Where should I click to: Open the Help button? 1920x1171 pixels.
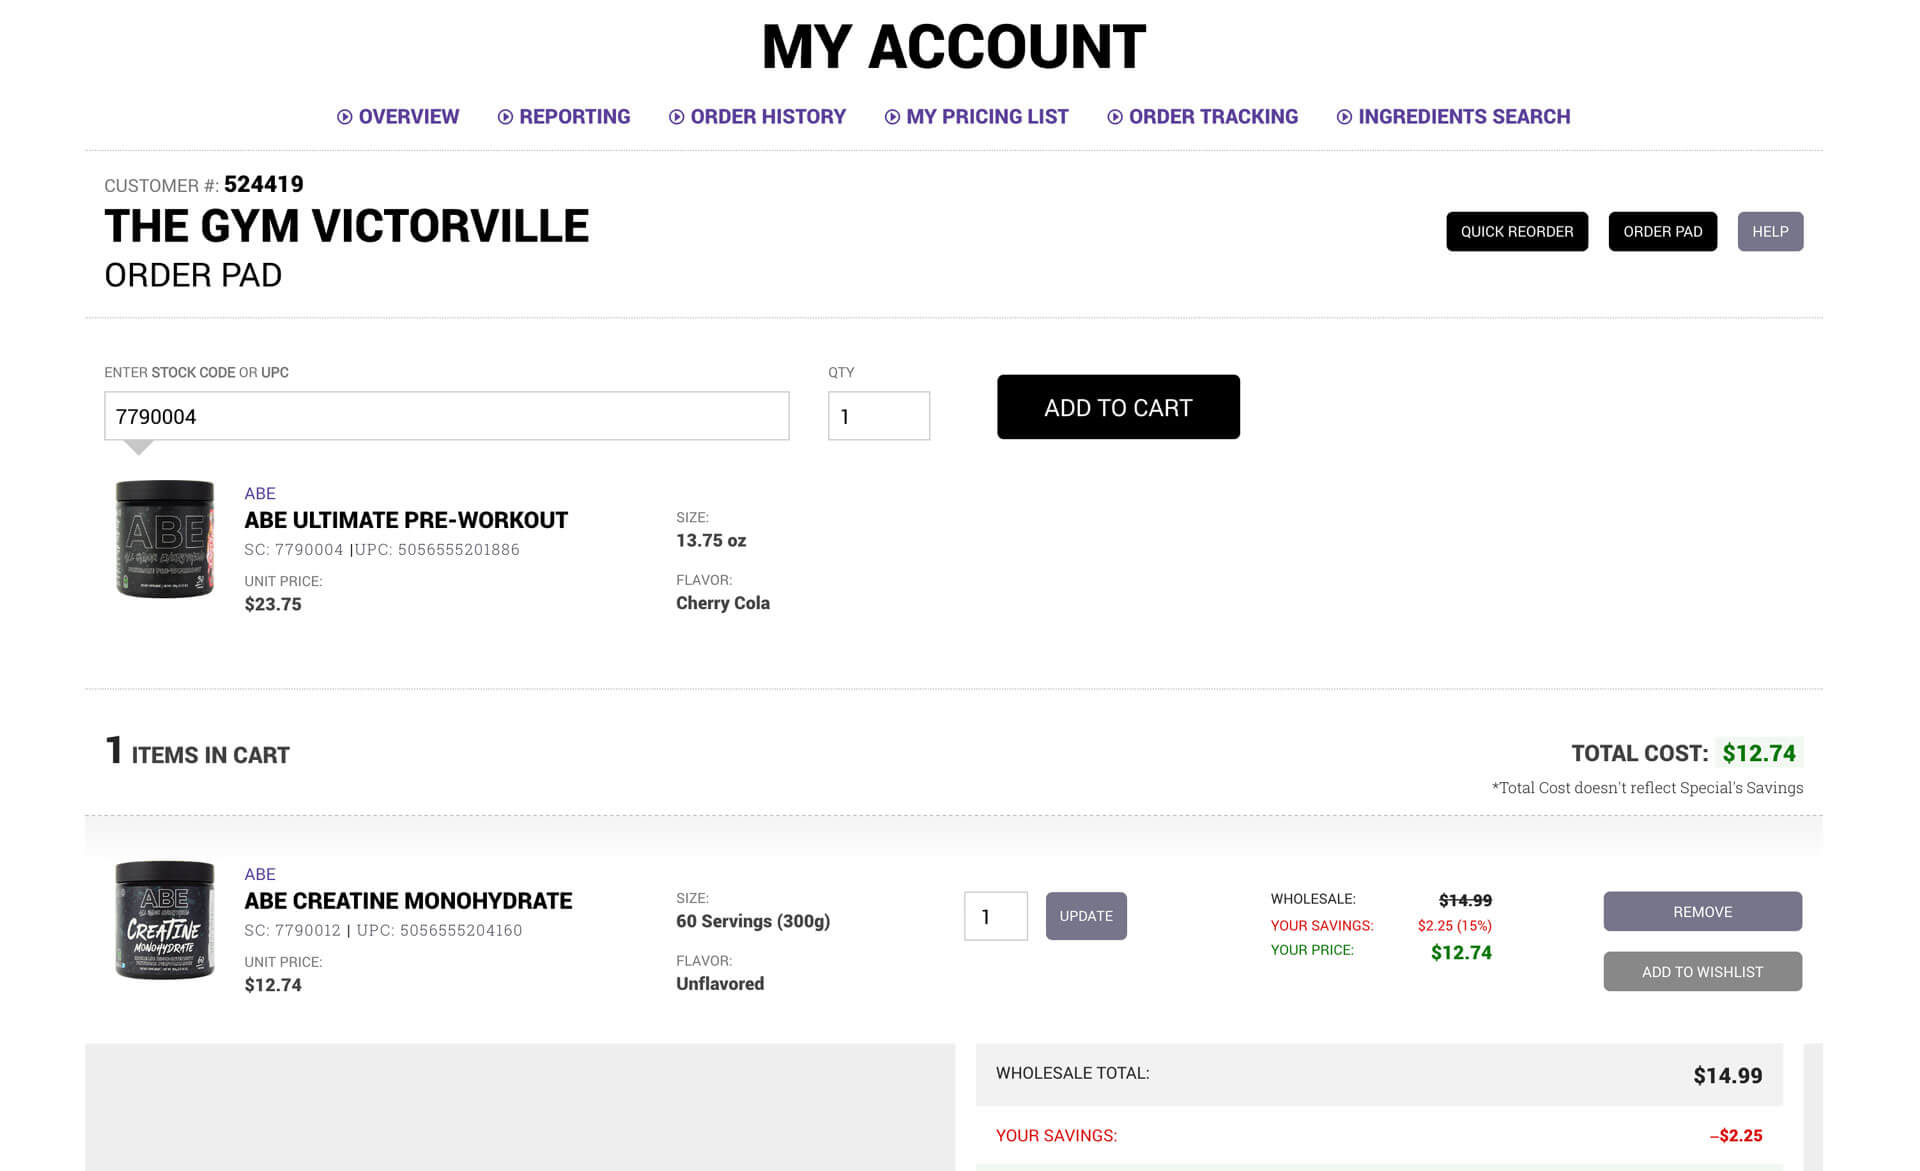point(1769,231)
